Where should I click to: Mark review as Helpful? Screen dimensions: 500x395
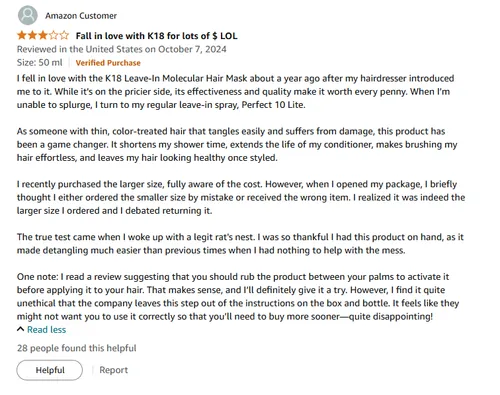50,370
